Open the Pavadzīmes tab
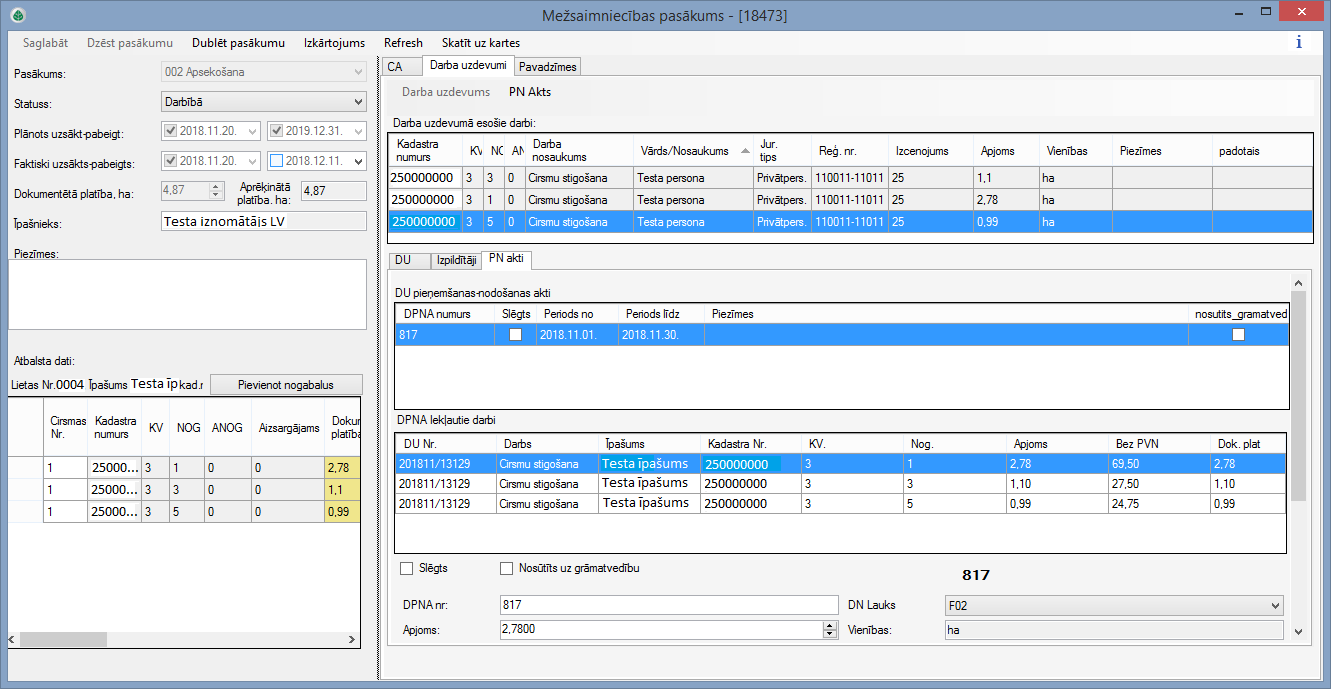Screen dimensions: 1331x689 pyautogui.click(x=548, y=67)
